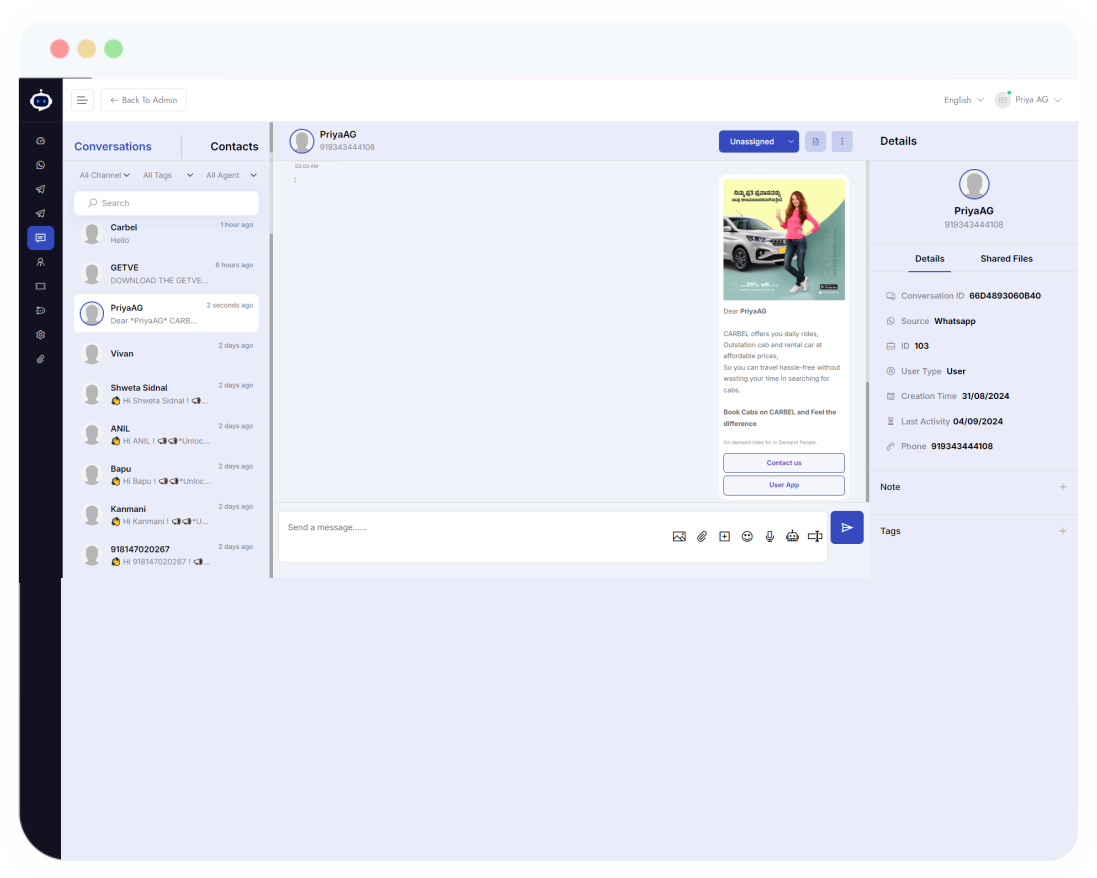Attach a file using paperclip icon
This screenshot has height=878, width=1097.
(702, 537)
